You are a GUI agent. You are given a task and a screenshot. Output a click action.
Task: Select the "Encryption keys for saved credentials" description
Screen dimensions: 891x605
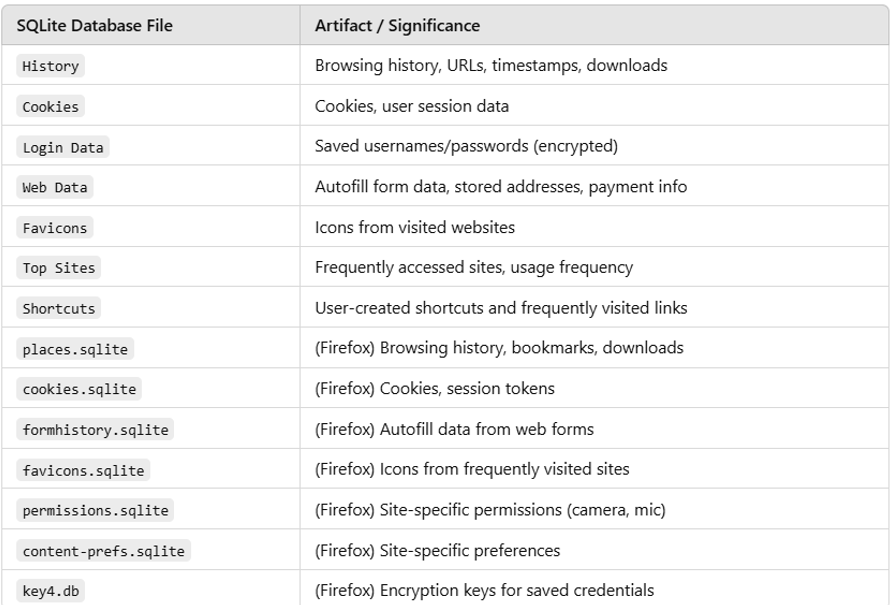516,591
